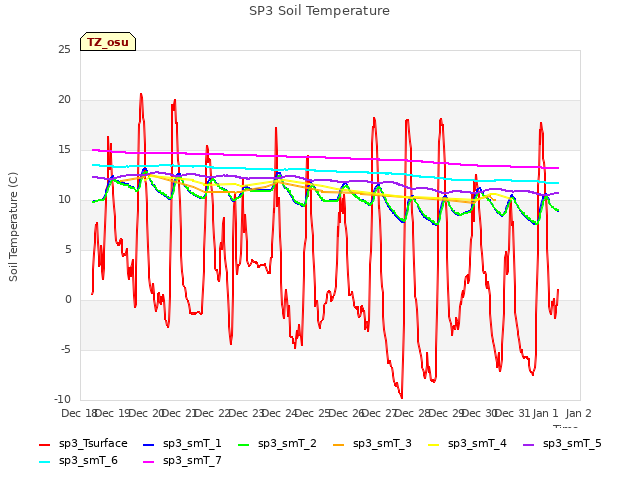Image resolution: width=640 pixels, height=480 pixels.
Task: Toggle the sp3_smT_3 legend entry
Action: [x=372, y=443]
